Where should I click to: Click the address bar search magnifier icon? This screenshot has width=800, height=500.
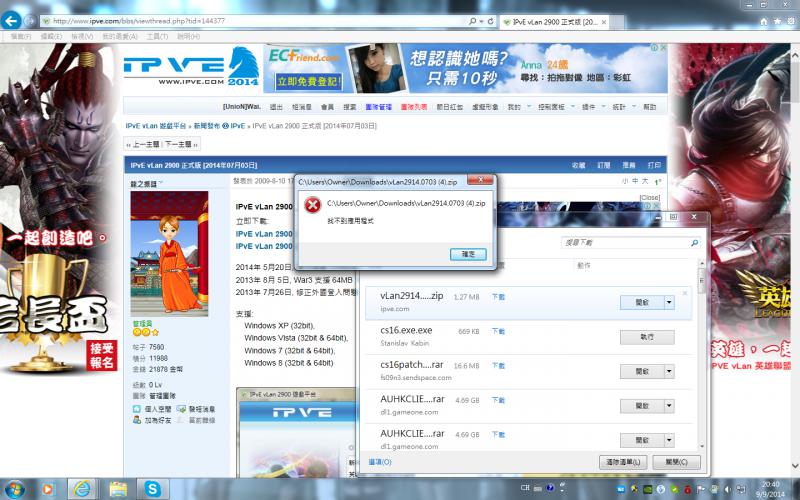[472, 21]
